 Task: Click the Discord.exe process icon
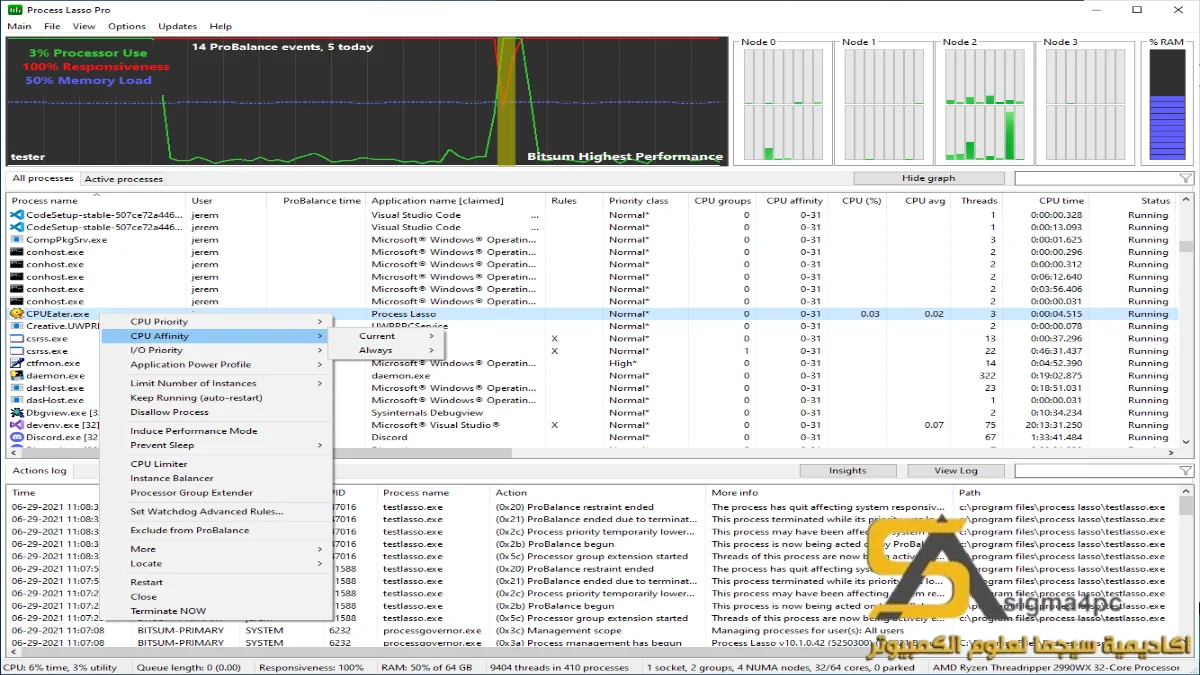tap(16, 437)
